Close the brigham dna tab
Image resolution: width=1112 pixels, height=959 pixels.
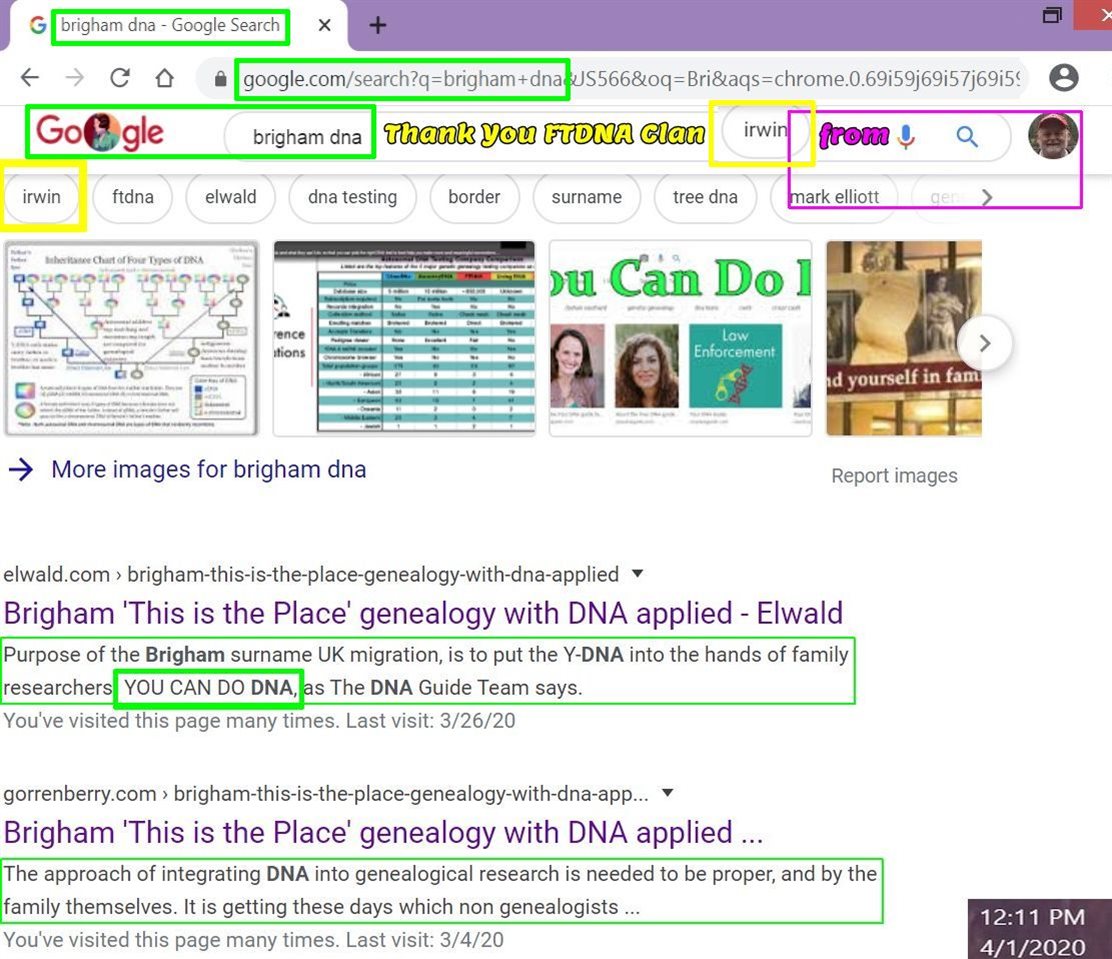pyautogui.click(x=325, y=26)
